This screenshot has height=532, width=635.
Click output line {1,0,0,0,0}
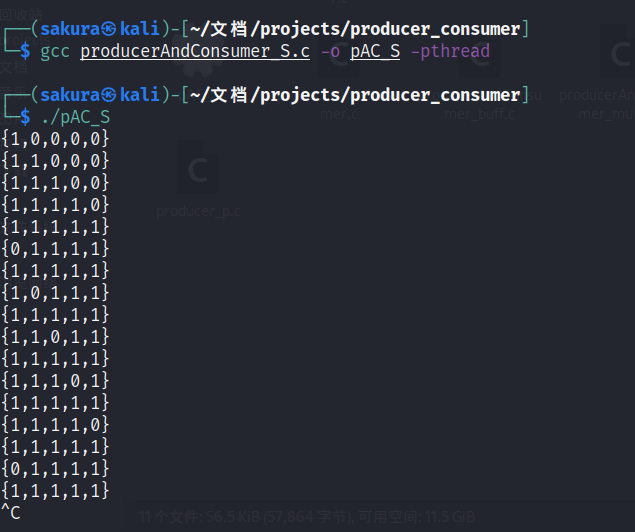pyautogui.click(x=55, y=139)
